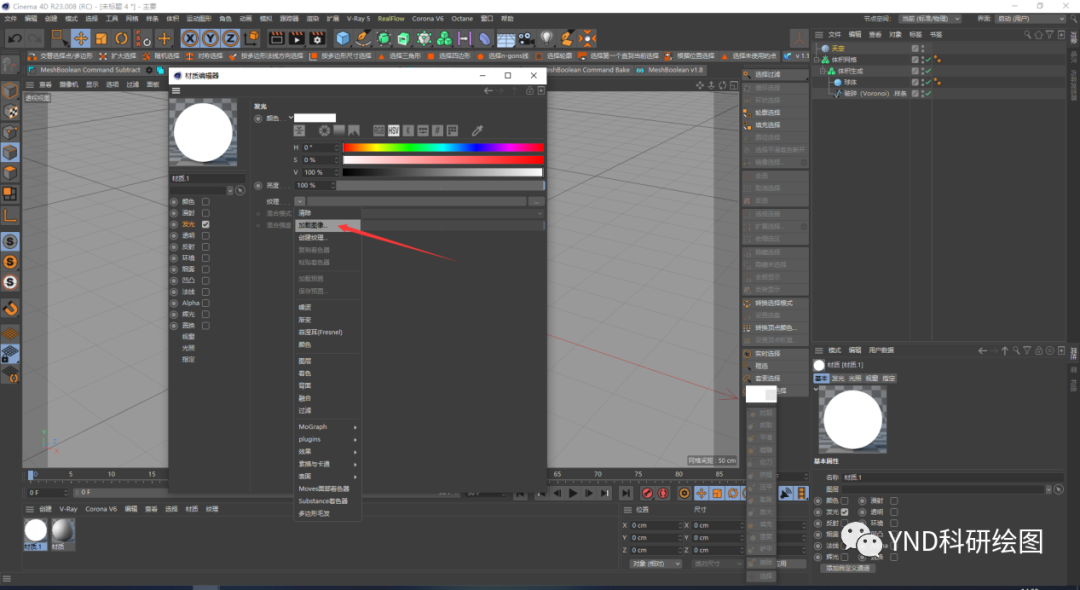Click the 转换选择模式 button
The image size is (1080, 590).
pyautogui.click(x=775, y=303)
